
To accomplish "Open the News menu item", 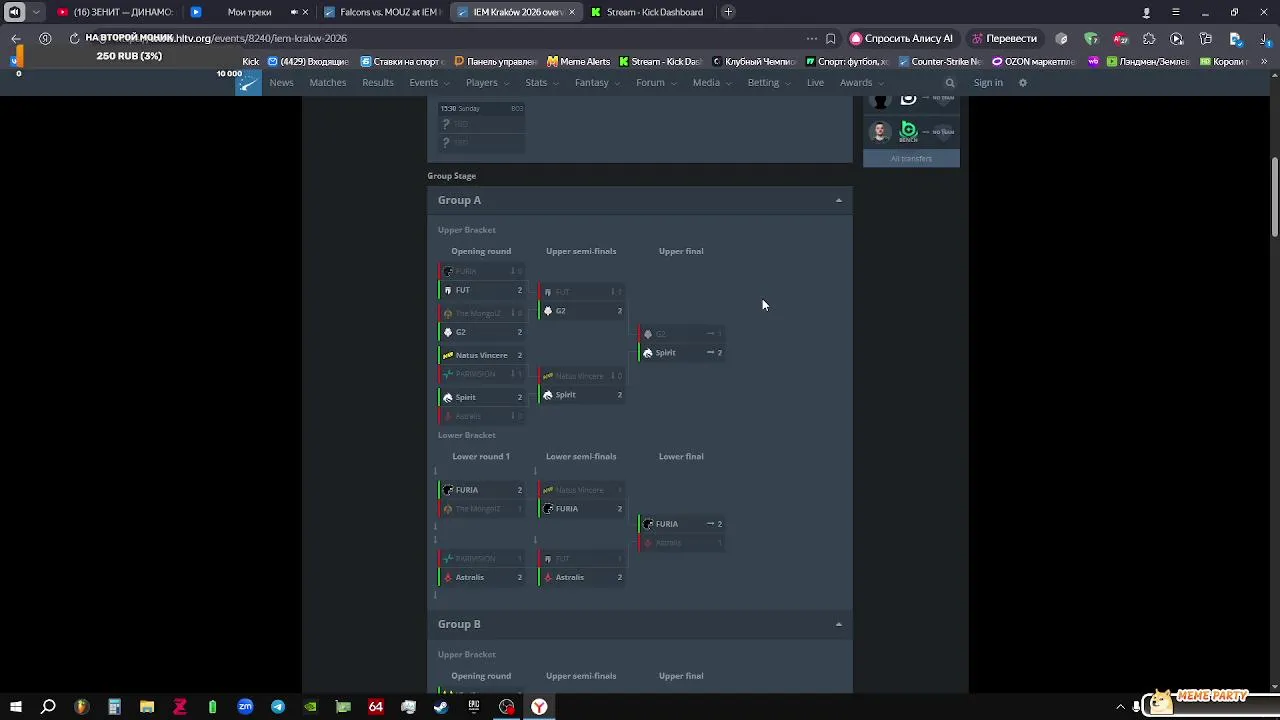I will (281, 83).
